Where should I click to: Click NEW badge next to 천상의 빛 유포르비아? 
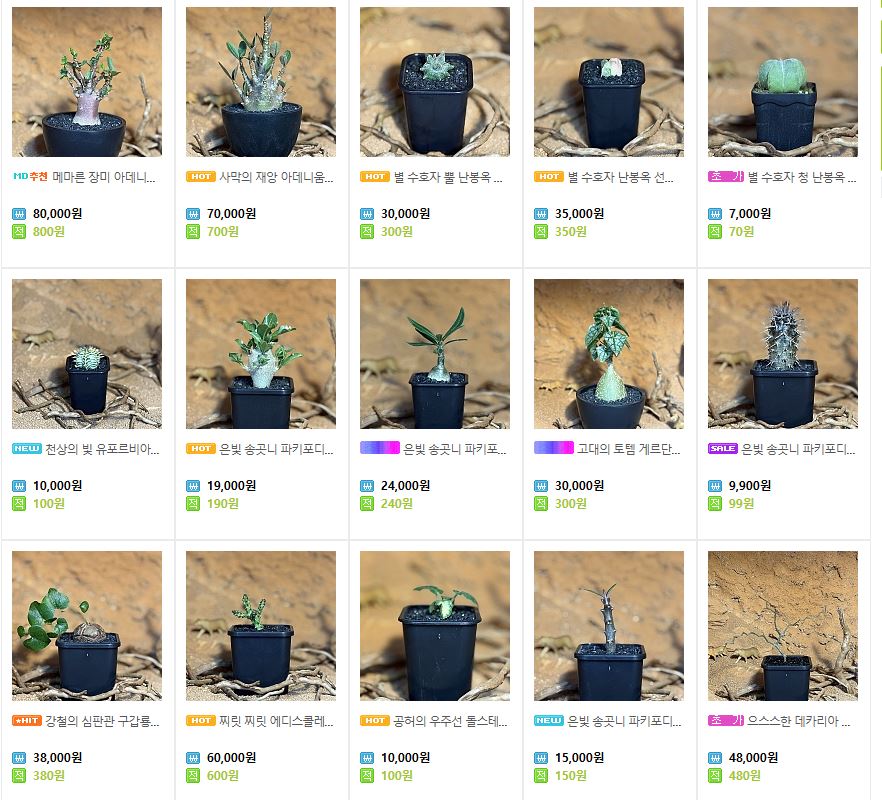point(27,448)
